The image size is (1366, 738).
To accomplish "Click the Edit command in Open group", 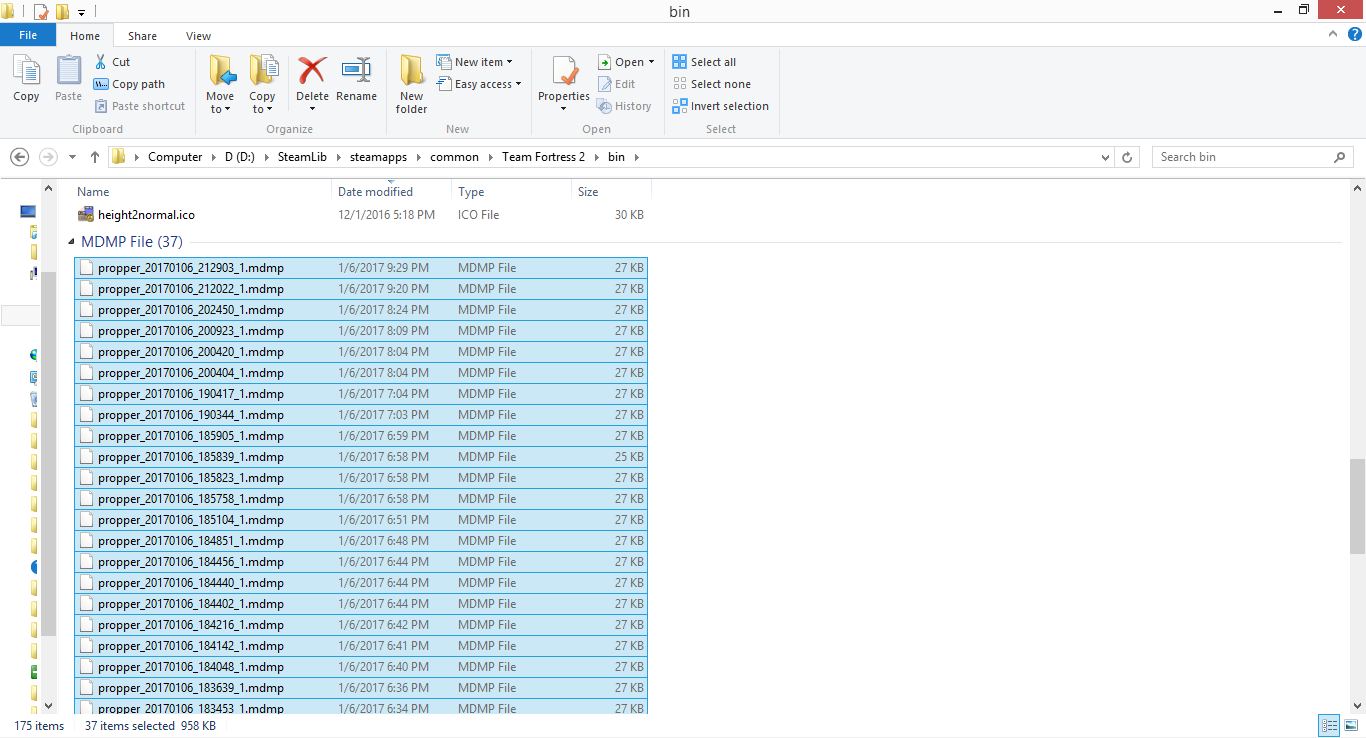I will [x=617, y=84].
